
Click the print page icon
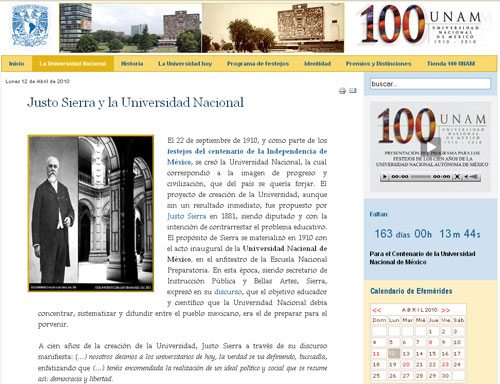(x=342, y=91)
